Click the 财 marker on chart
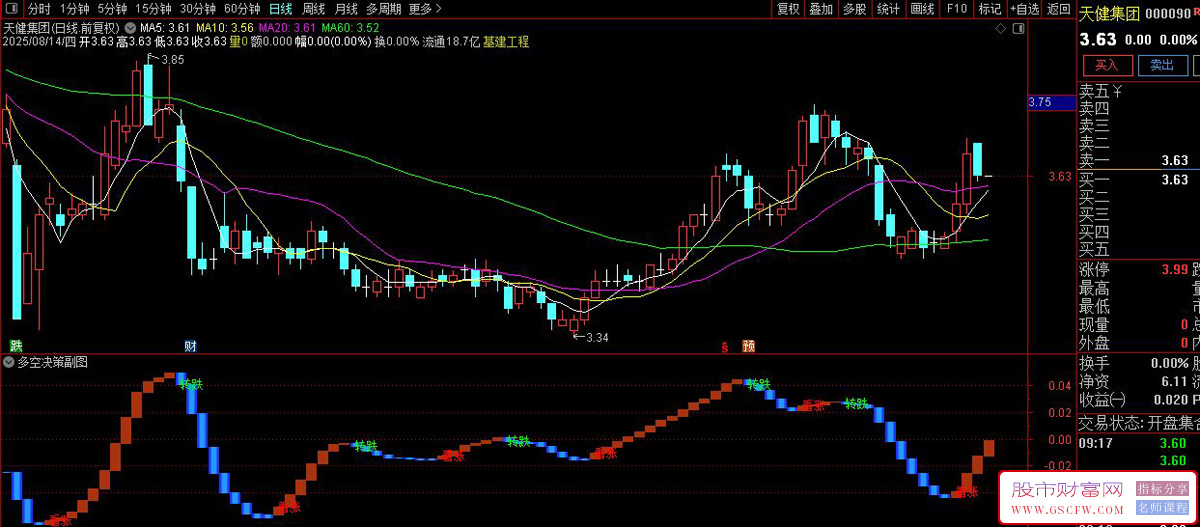 tap(190, 346)
